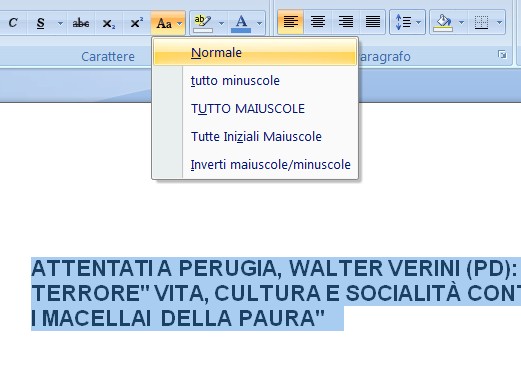Open the line spacing options
This screenshot has height=378, width=521.
pyautogui.click(x=407, y=22)
